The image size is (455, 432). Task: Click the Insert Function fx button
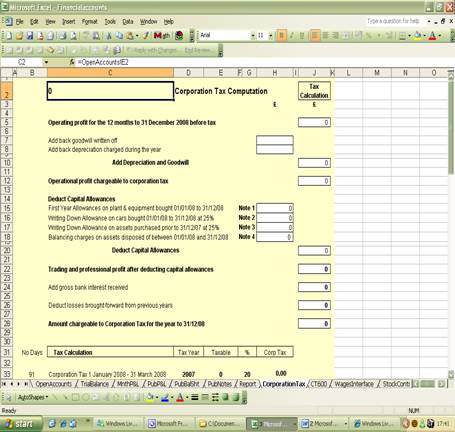coord(72,62)
